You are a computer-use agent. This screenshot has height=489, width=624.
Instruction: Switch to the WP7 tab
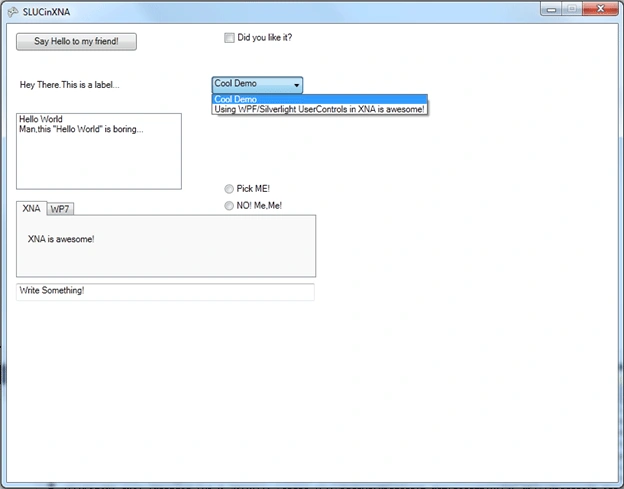[60, 209]
